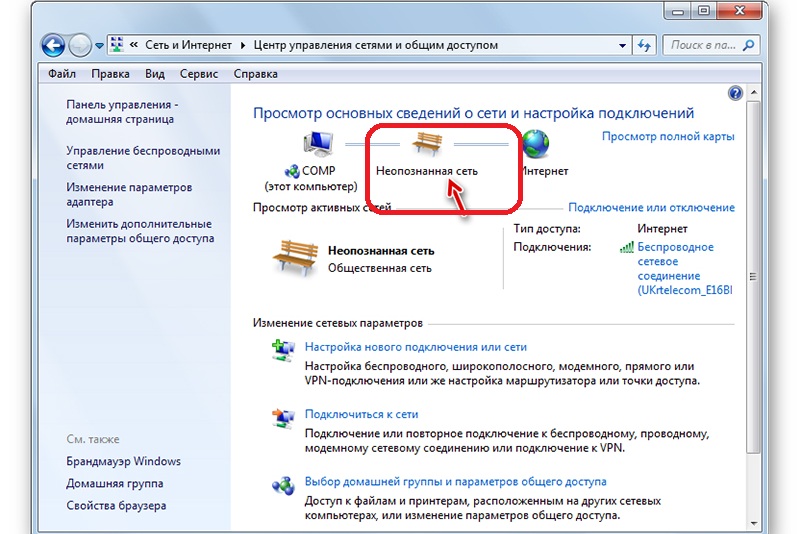The height and width of the screenshot is (534, 800).
Task: Open the Правка menu
Action: point(110,74)
